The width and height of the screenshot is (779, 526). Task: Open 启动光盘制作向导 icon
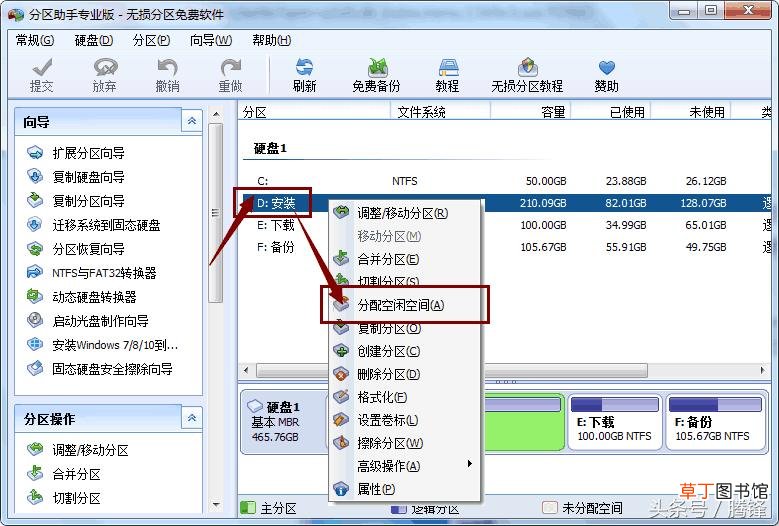click(x=35, y=320)
